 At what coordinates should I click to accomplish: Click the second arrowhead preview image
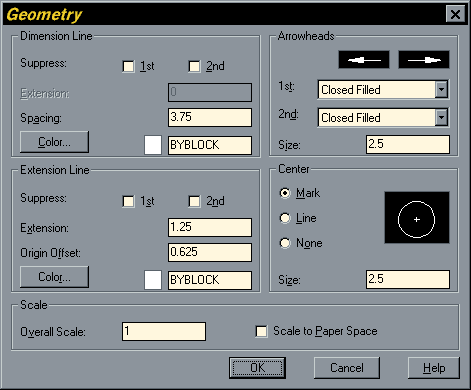(424, 60)
